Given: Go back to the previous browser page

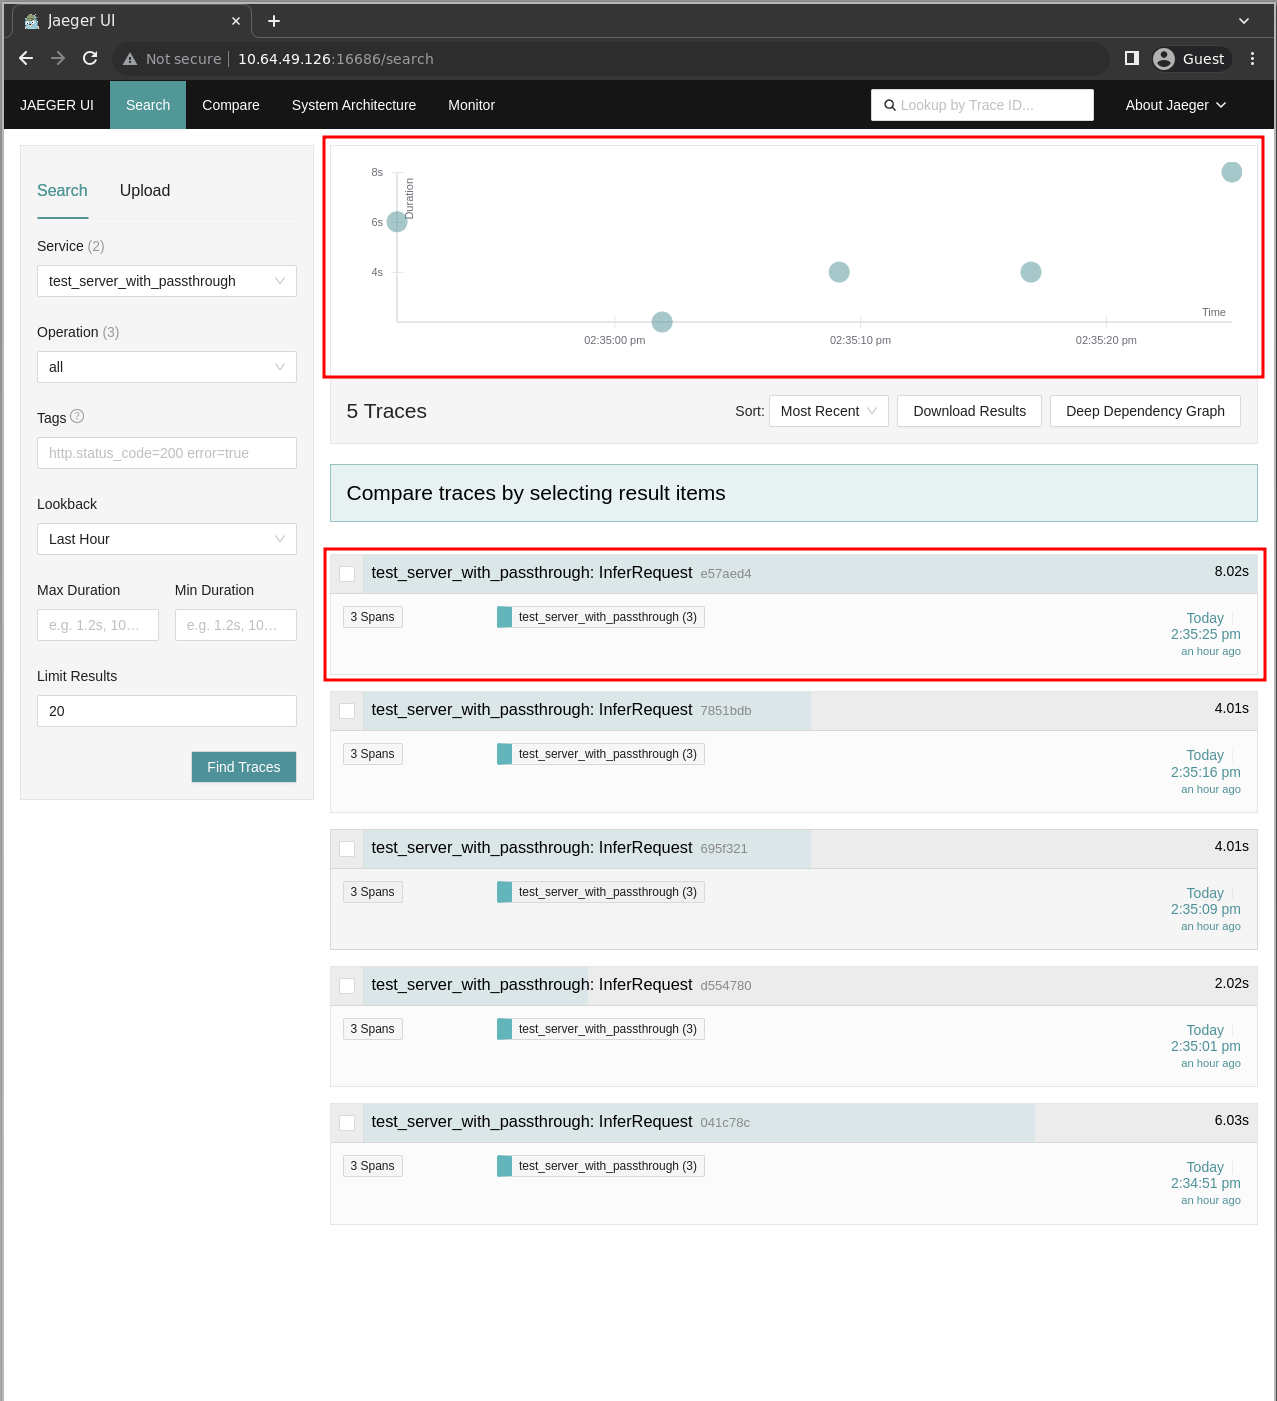Looking at the screenshot, I should [26, 59].
